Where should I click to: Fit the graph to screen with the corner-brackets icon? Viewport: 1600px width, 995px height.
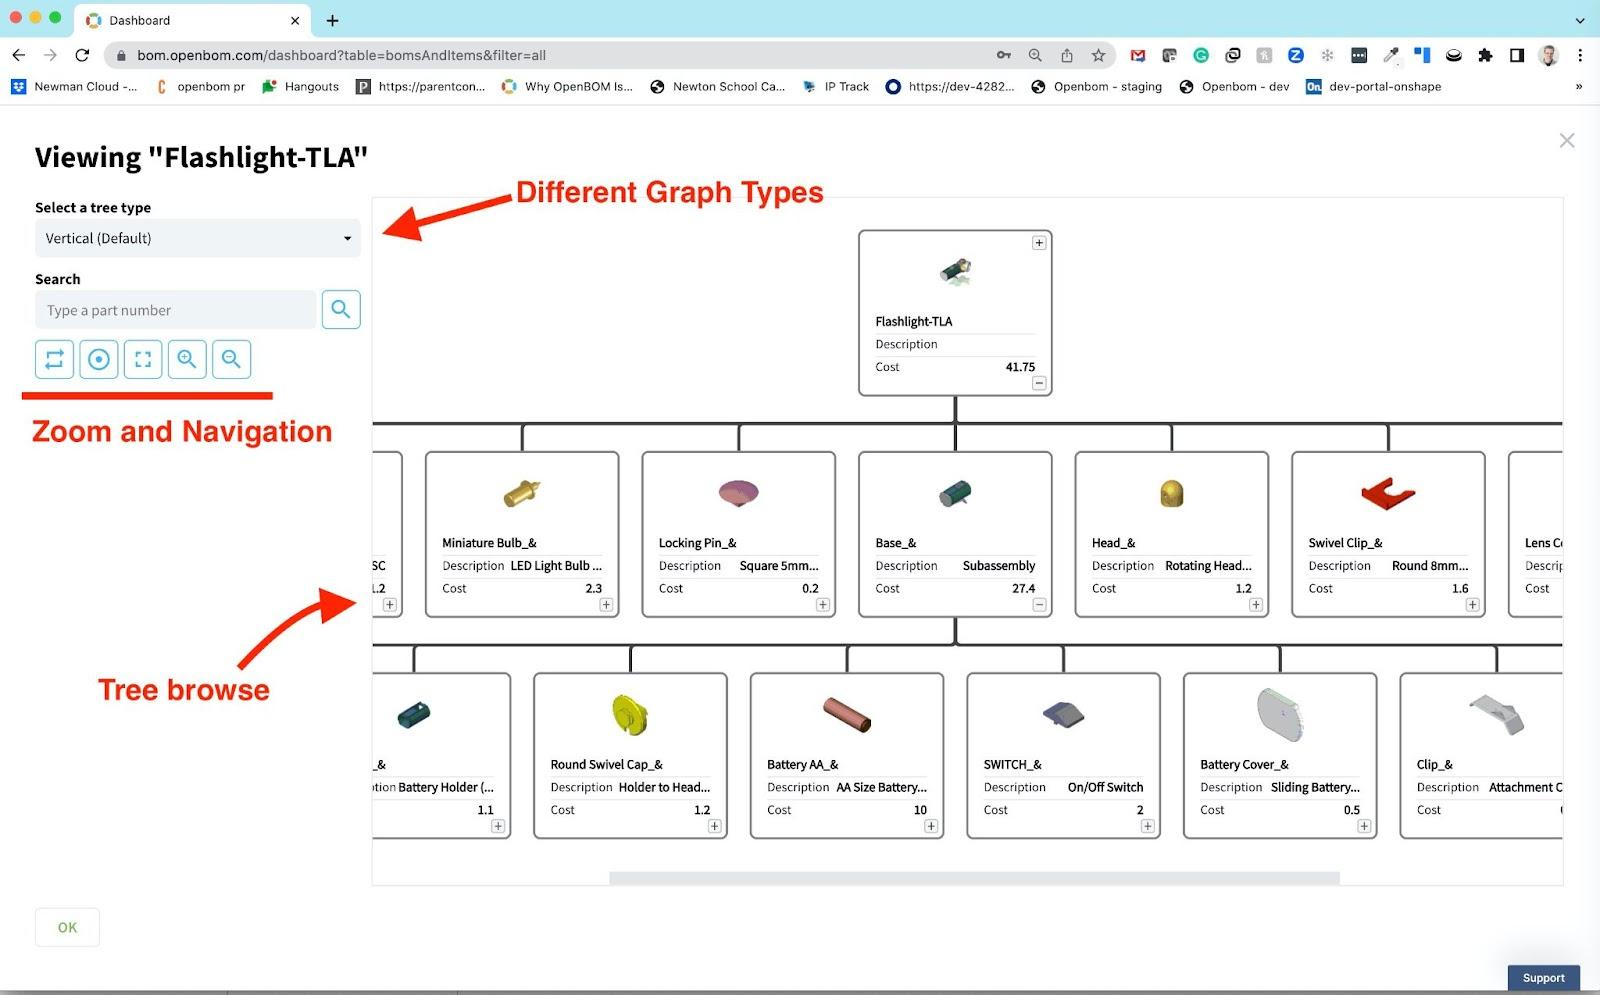(143, 359)
